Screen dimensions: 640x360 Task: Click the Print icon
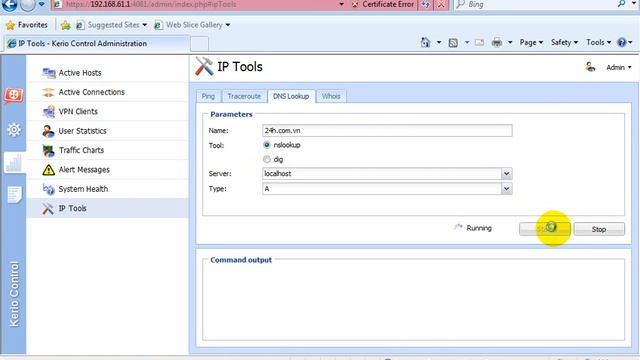tap(497, 42)
